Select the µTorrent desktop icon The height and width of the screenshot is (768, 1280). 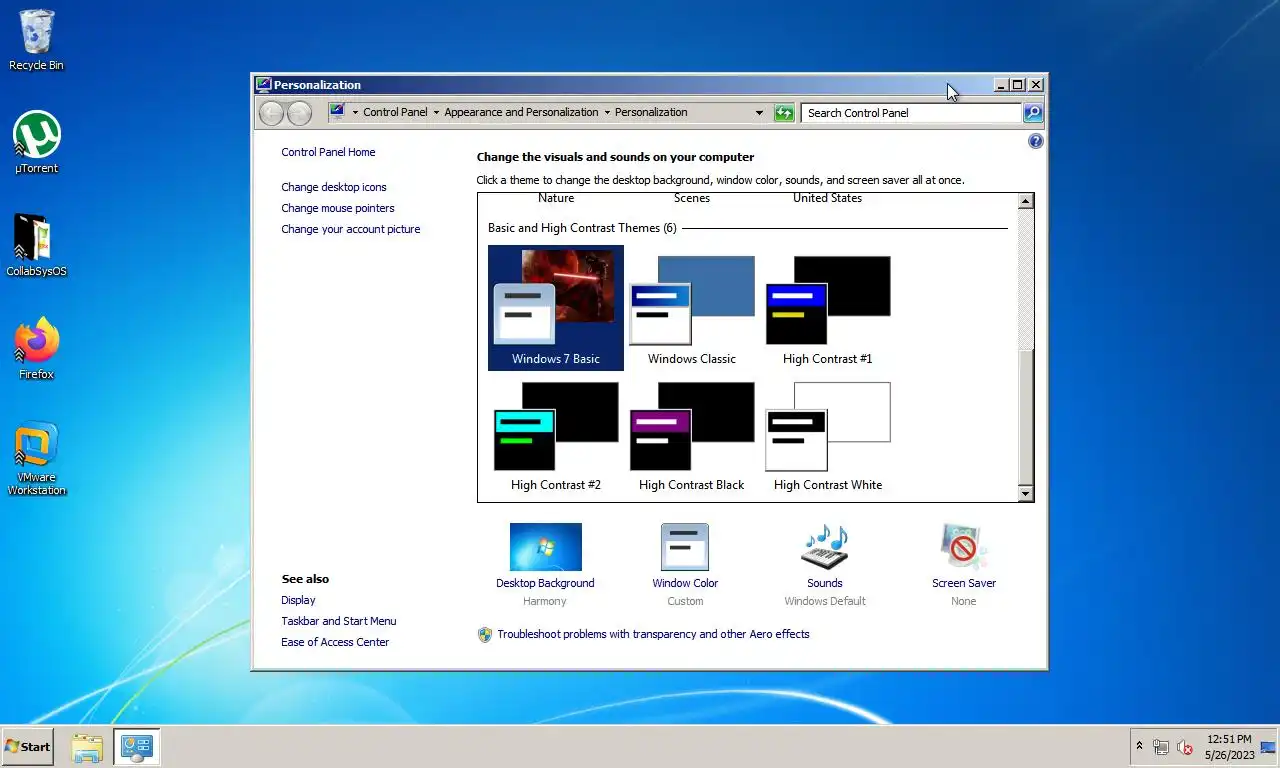pyautogui.click(x=36, y=142)
